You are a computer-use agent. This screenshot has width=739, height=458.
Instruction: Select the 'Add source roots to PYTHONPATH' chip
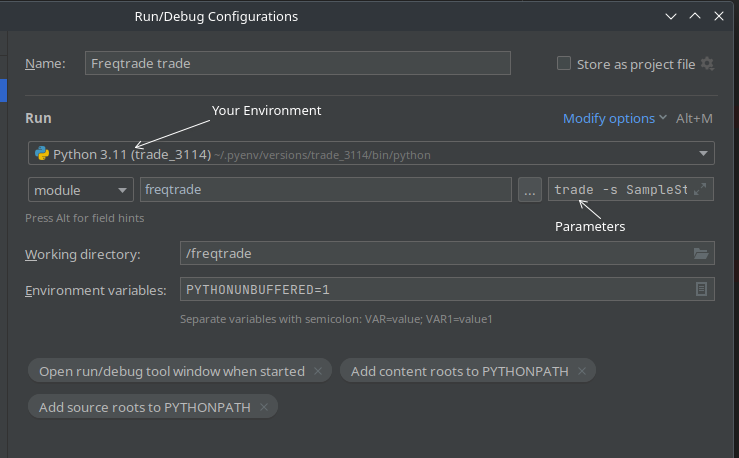pos(143,407)
